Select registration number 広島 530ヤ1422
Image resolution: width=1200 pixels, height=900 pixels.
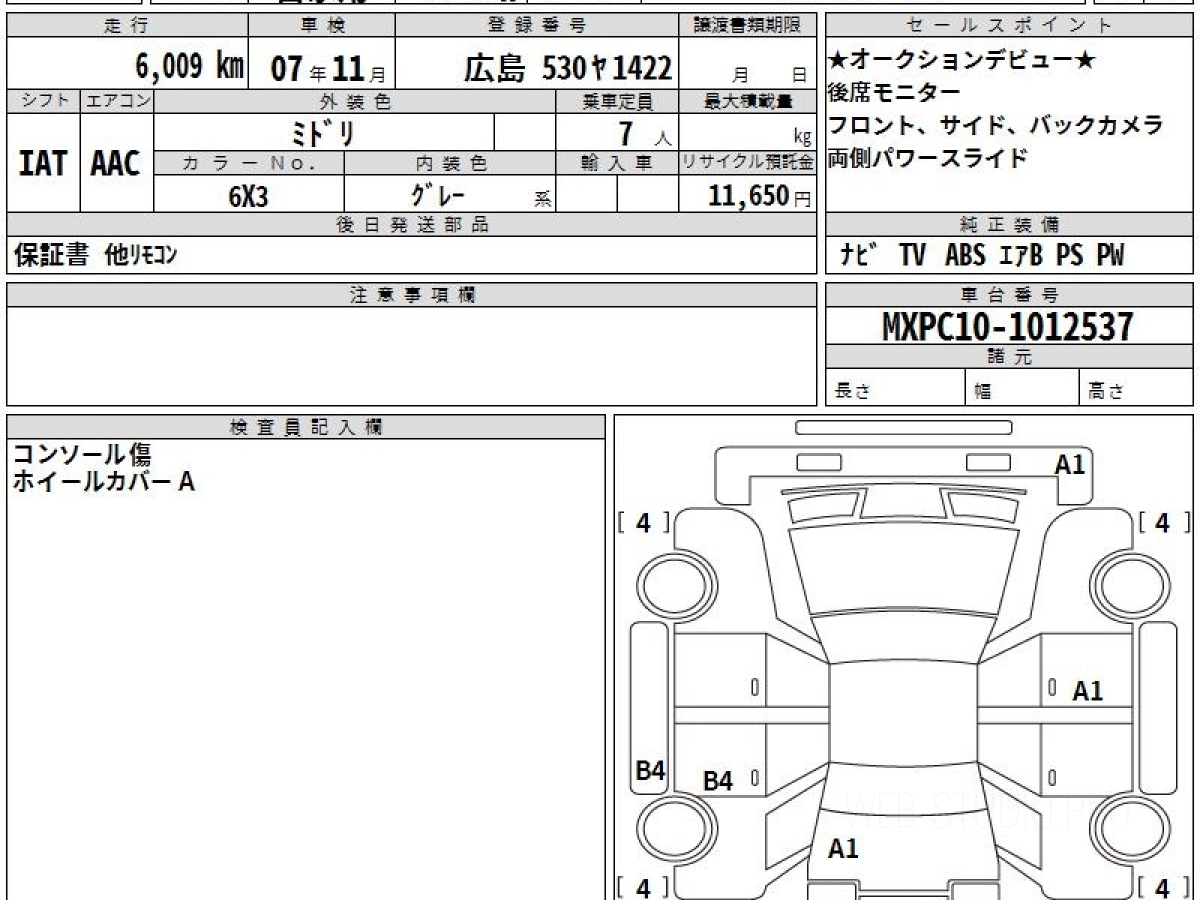(567, 68)
